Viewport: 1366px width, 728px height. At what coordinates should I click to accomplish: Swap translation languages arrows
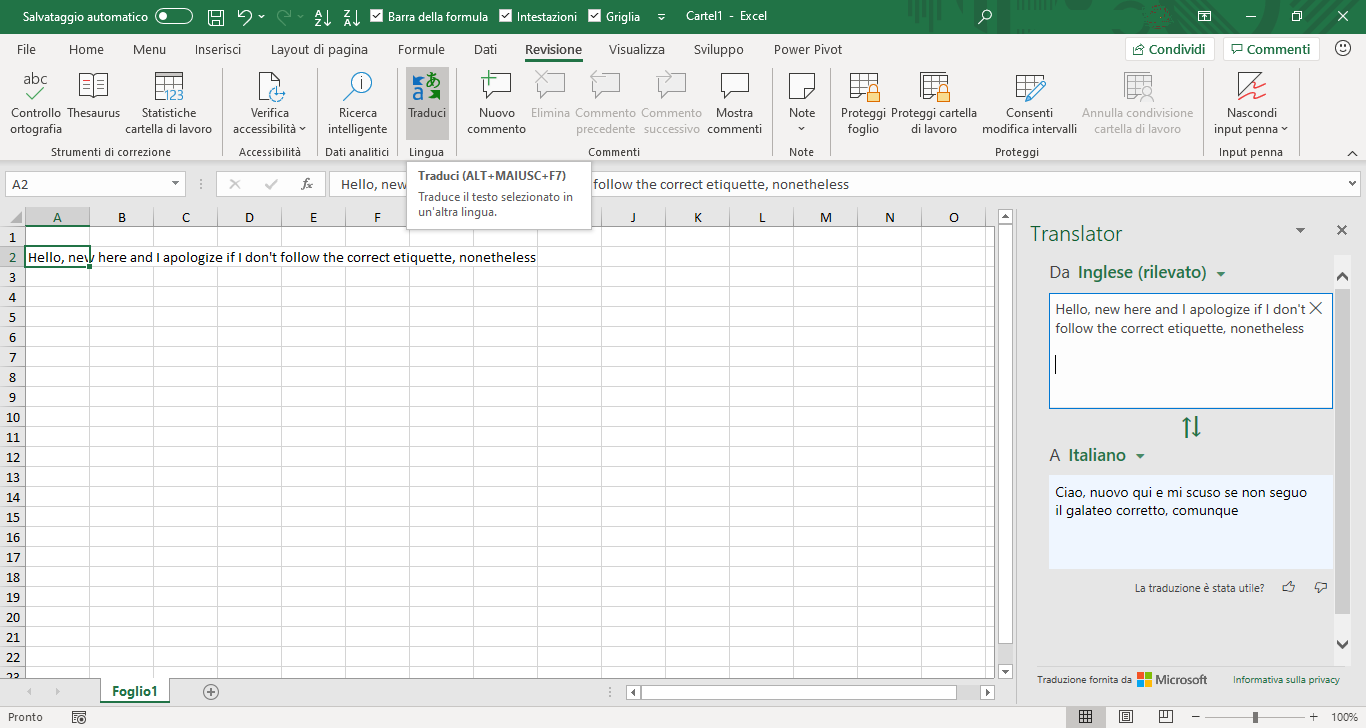click(x=1191, y=427)
